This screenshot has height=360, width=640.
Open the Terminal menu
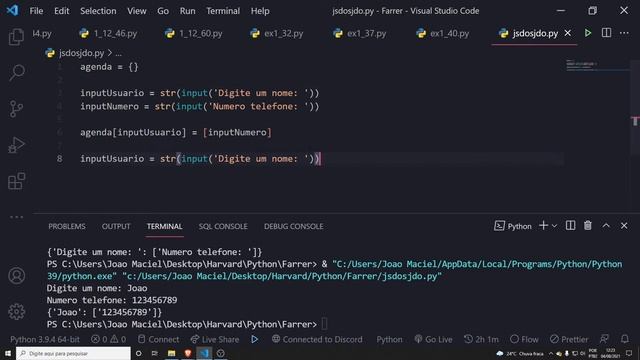tap(223, 11)
